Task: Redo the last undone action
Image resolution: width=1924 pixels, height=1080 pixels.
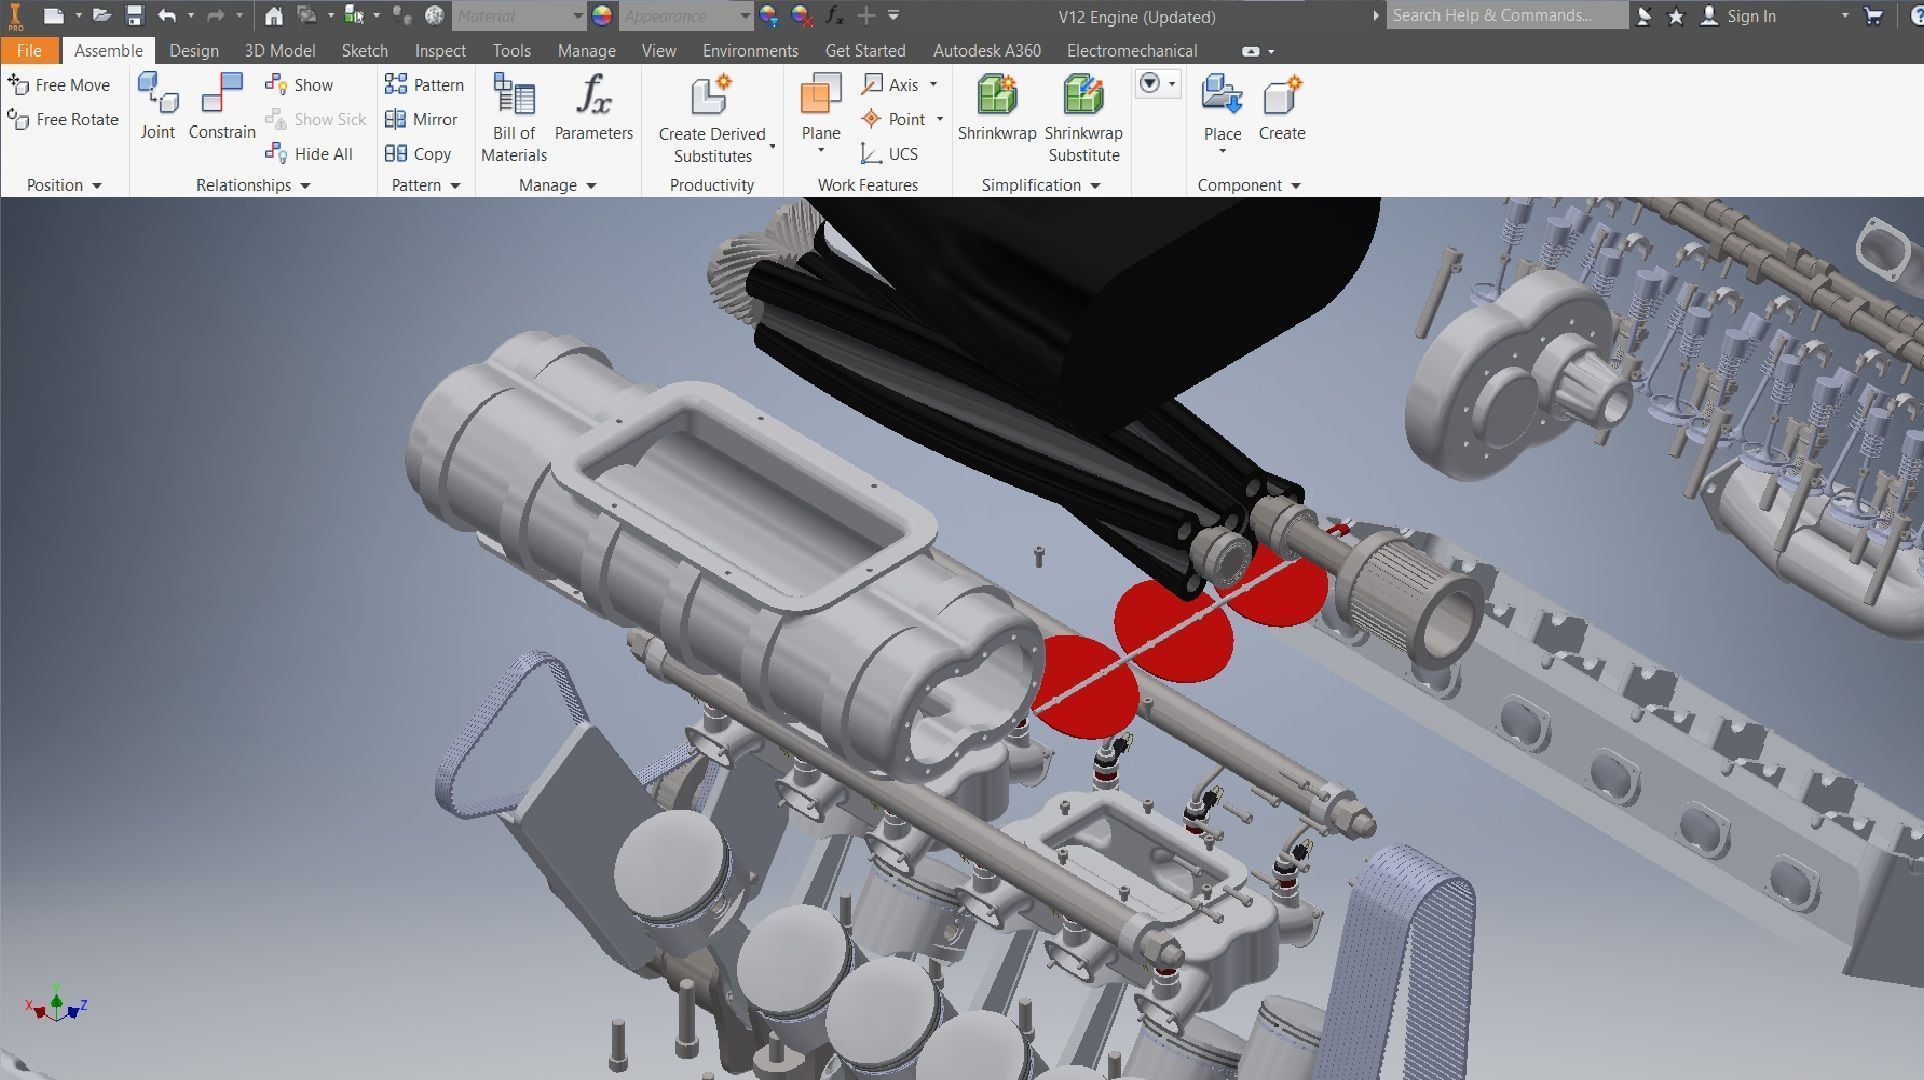Action: 215,16
